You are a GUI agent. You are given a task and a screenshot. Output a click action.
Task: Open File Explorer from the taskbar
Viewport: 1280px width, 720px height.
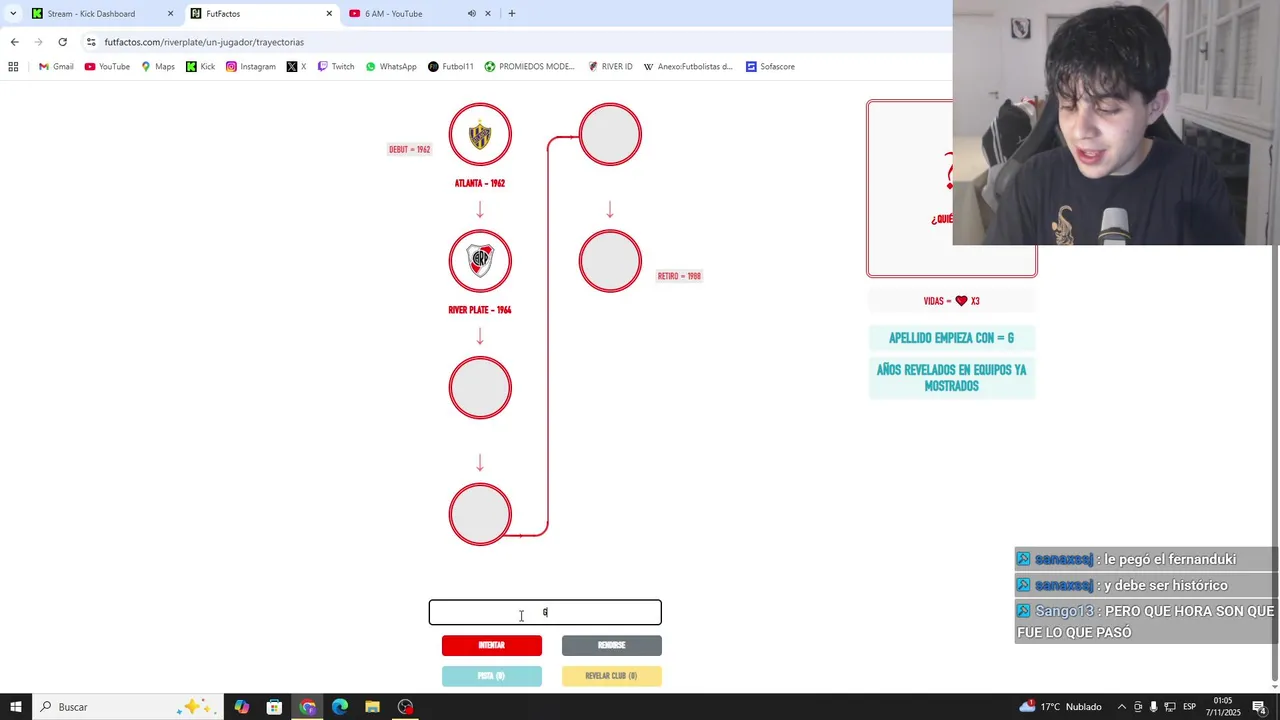click(372, 707)
